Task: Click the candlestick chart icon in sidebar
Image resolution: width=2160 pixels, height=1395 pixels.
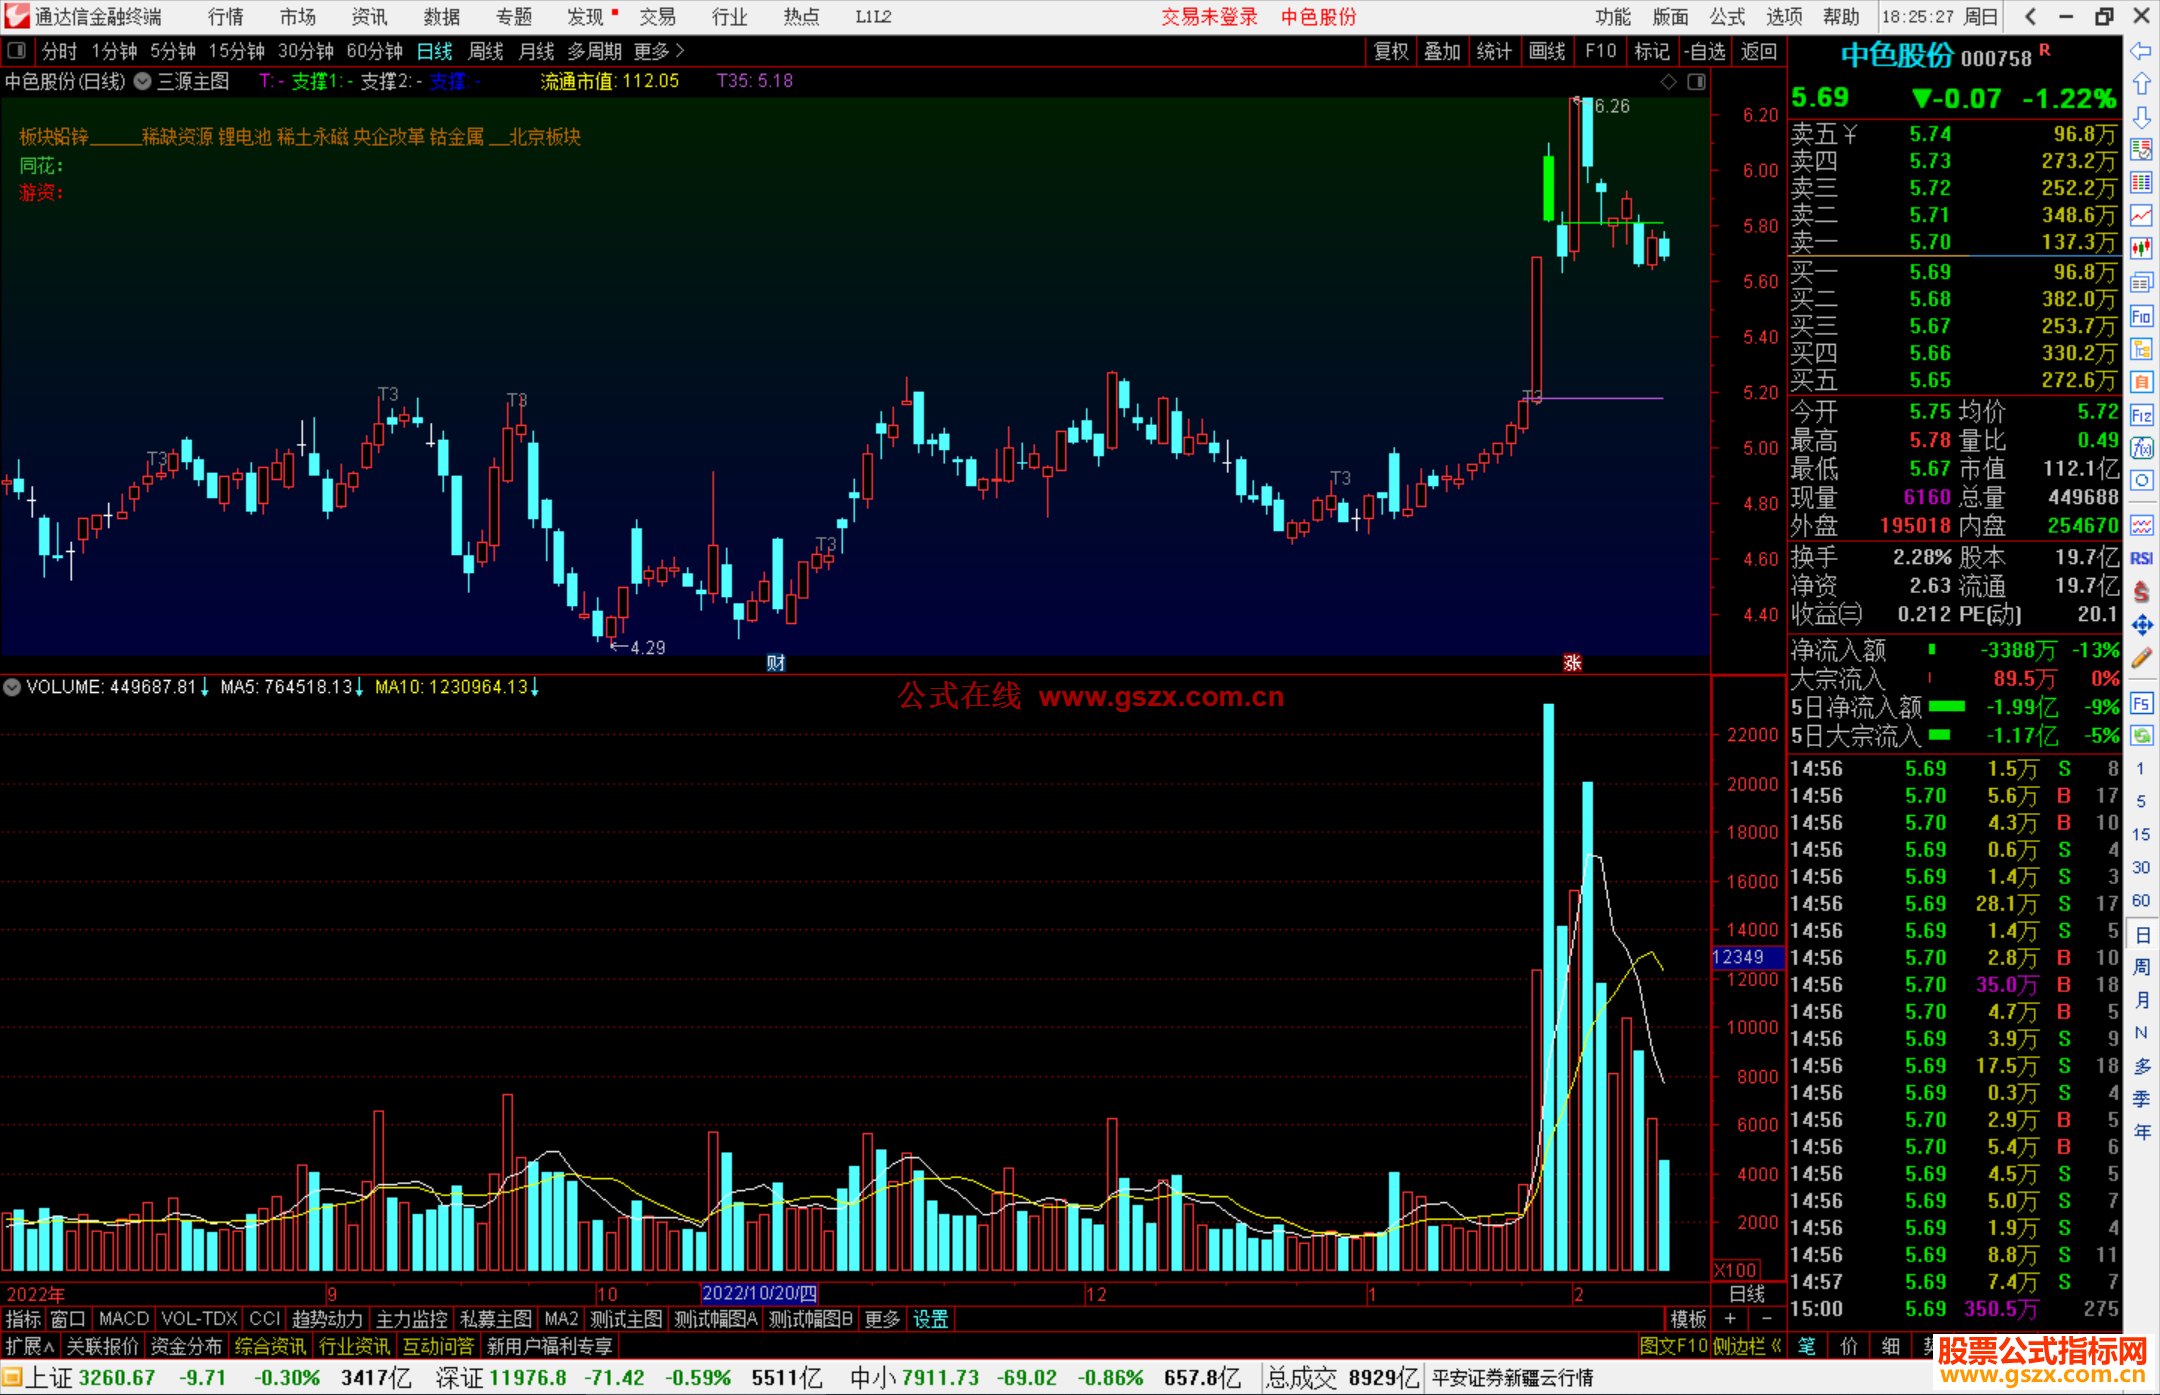Action: 2141,248
